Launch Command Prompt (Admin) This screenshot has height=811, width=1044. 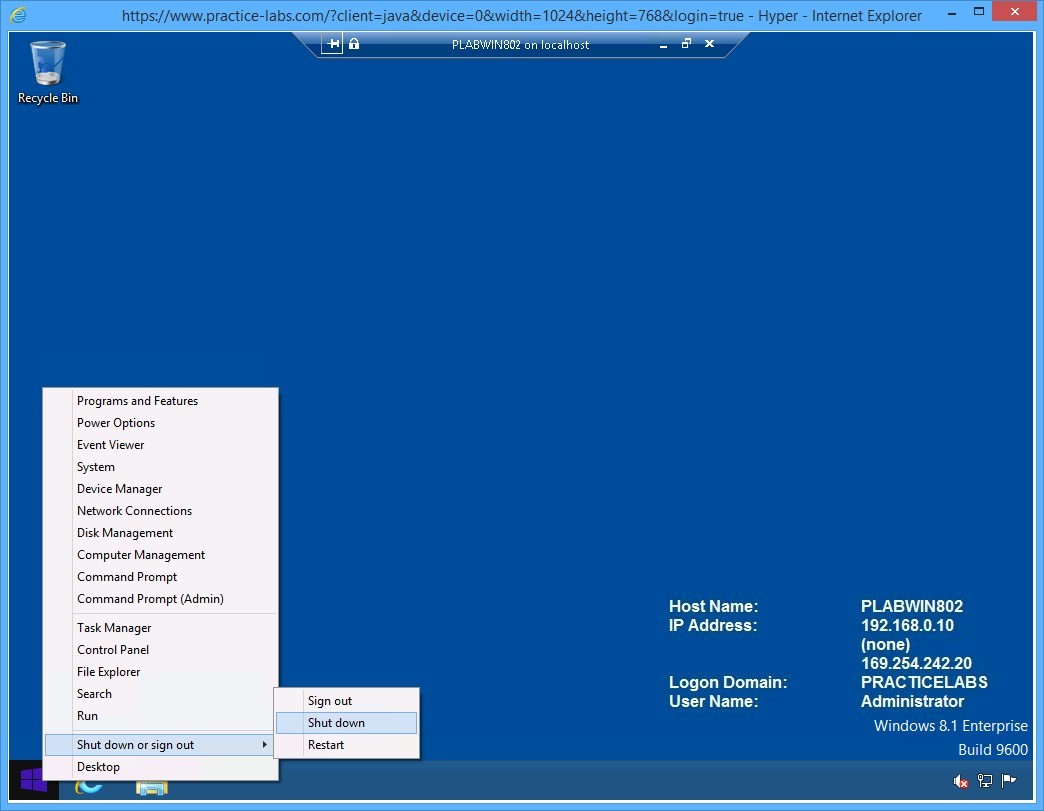[x=150, y=598]
